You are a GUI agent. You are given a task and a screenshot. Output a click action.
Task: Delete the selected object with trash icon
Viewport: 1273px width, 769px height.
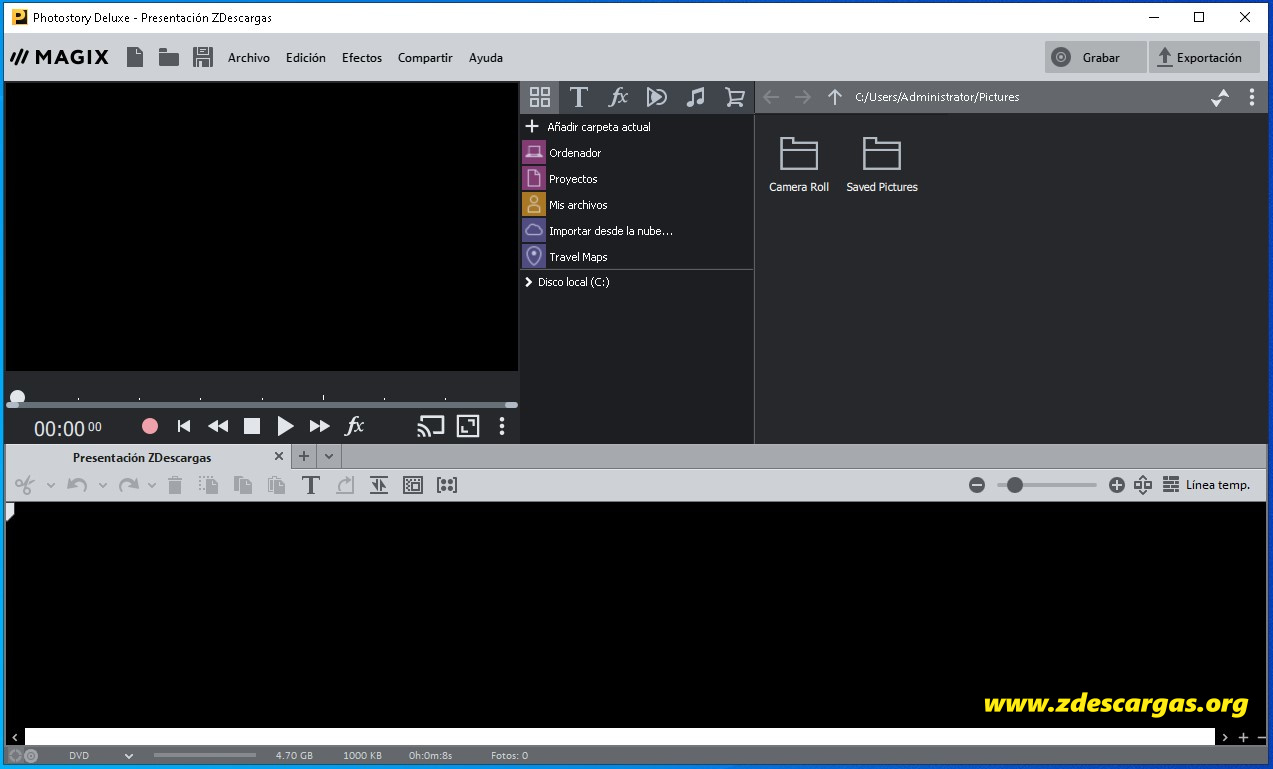[175, 485]
